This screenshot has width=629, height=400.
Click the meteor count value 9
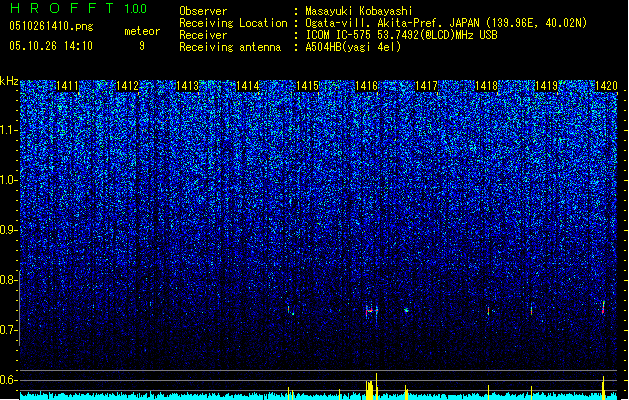click(x=142, y=46)
